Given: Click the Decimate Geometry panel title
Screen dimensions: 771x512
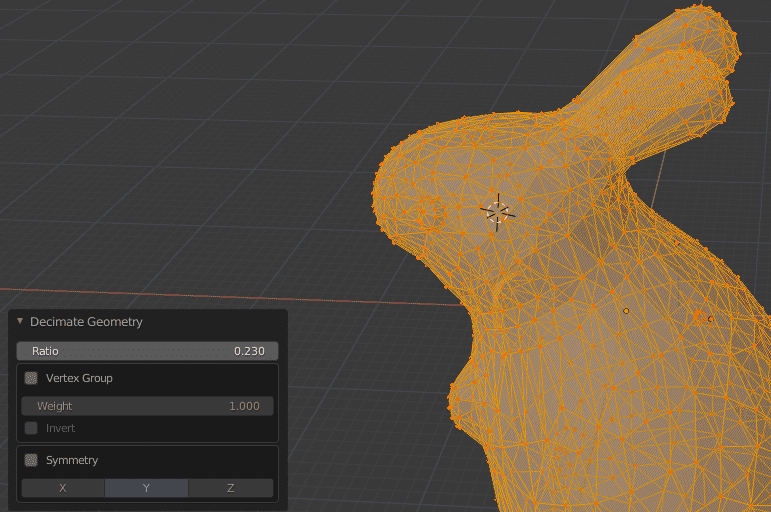Looking at the screenshot, I should pyautogui.click(x=86, y=322).
